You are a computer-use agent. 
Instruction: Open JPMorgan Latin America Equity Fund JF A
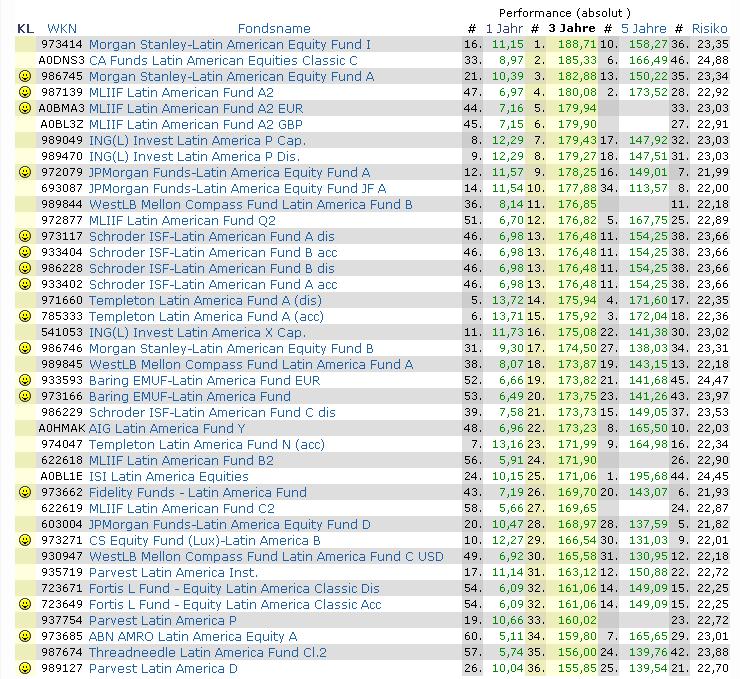pyautogui.click(x=237, y=189)
